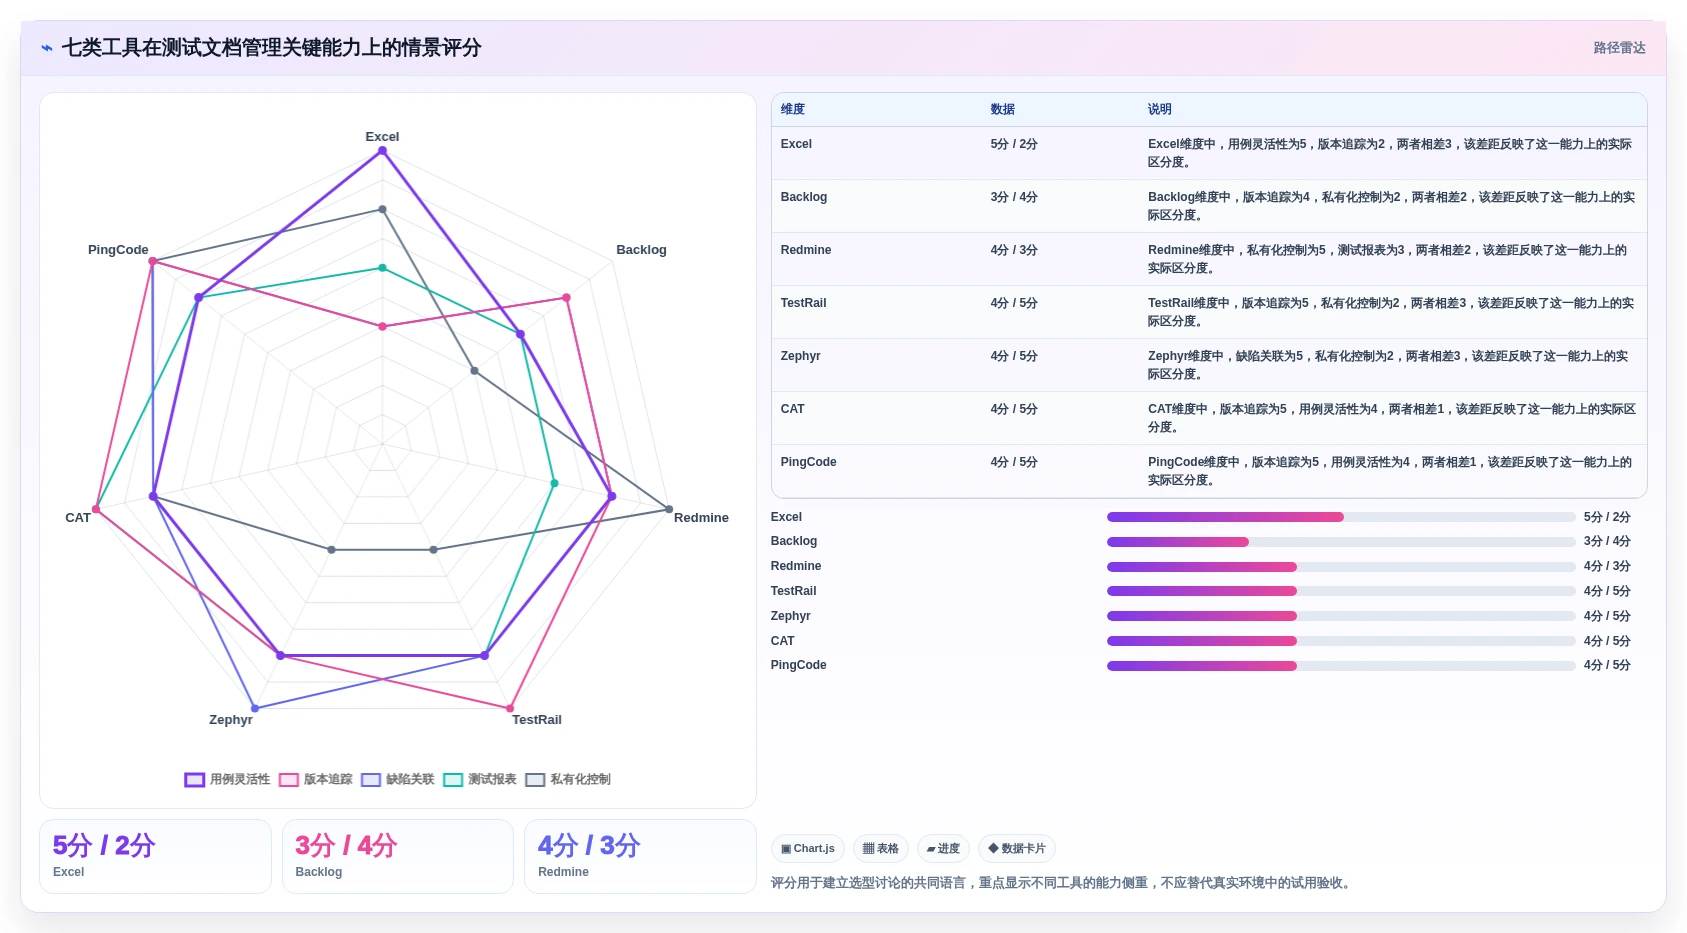Click the footnote text about 评分用于建立选型讨论
Viewport: 1687px width, 933px height.
1062,883
